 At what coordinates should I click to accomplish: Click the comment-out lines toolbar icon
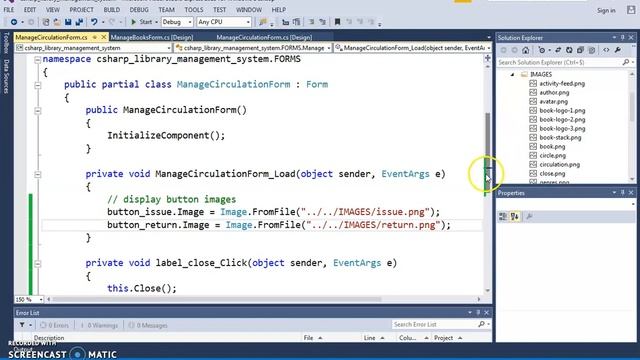tap(311, 22)
